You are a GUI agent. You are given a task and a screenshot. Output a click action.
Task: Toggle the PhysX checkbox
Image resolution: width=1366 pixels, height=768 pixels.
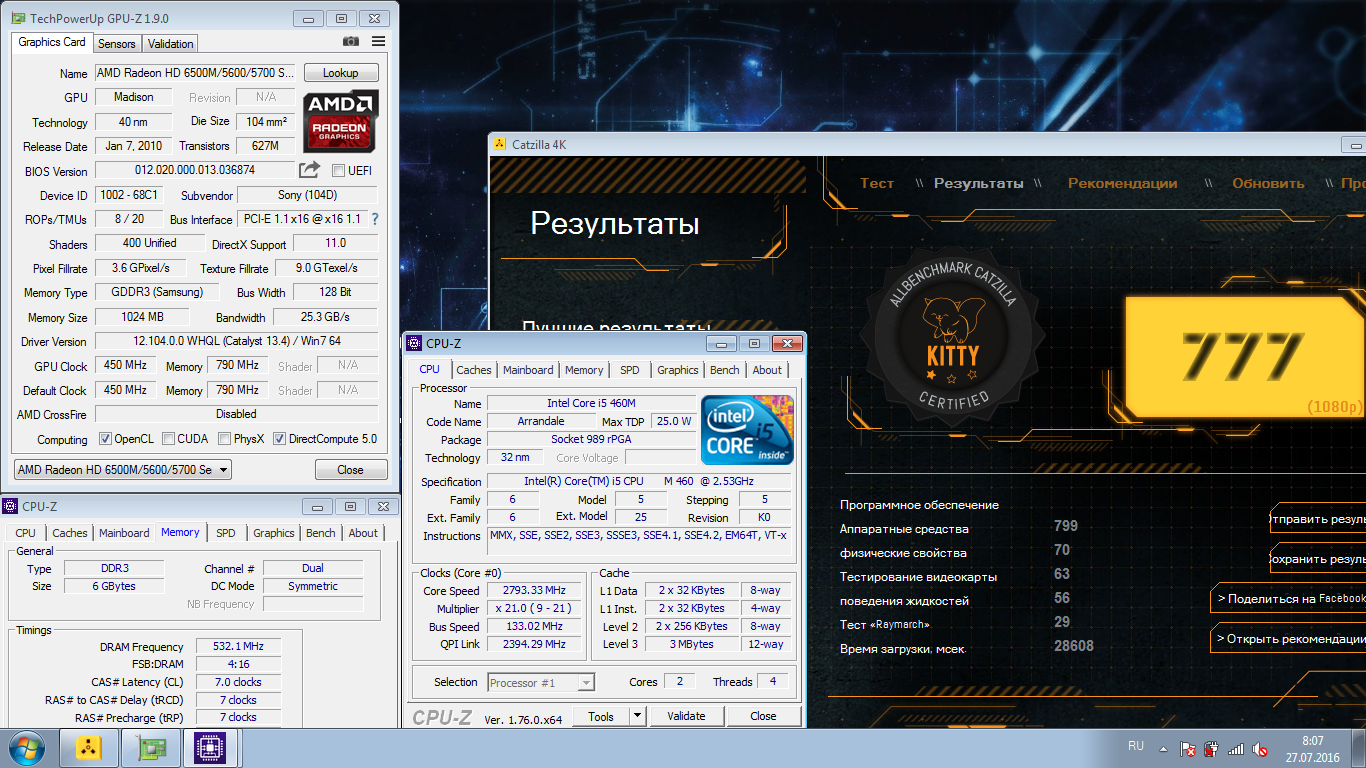[x=224, y=439]
